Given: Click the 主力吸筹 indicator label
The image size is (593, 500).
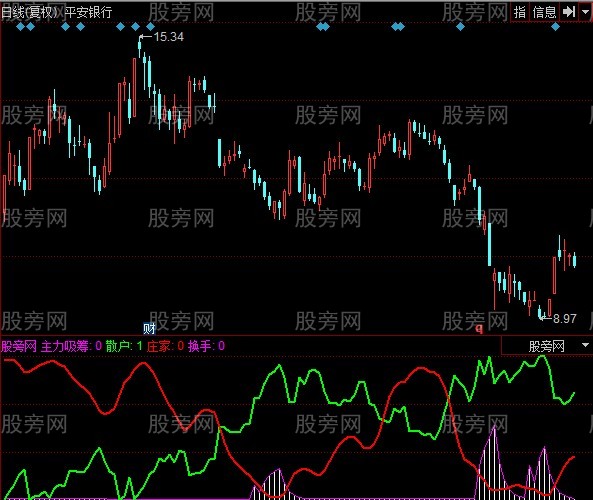Looking at the screenshot, I should click(x=65, y=346).
